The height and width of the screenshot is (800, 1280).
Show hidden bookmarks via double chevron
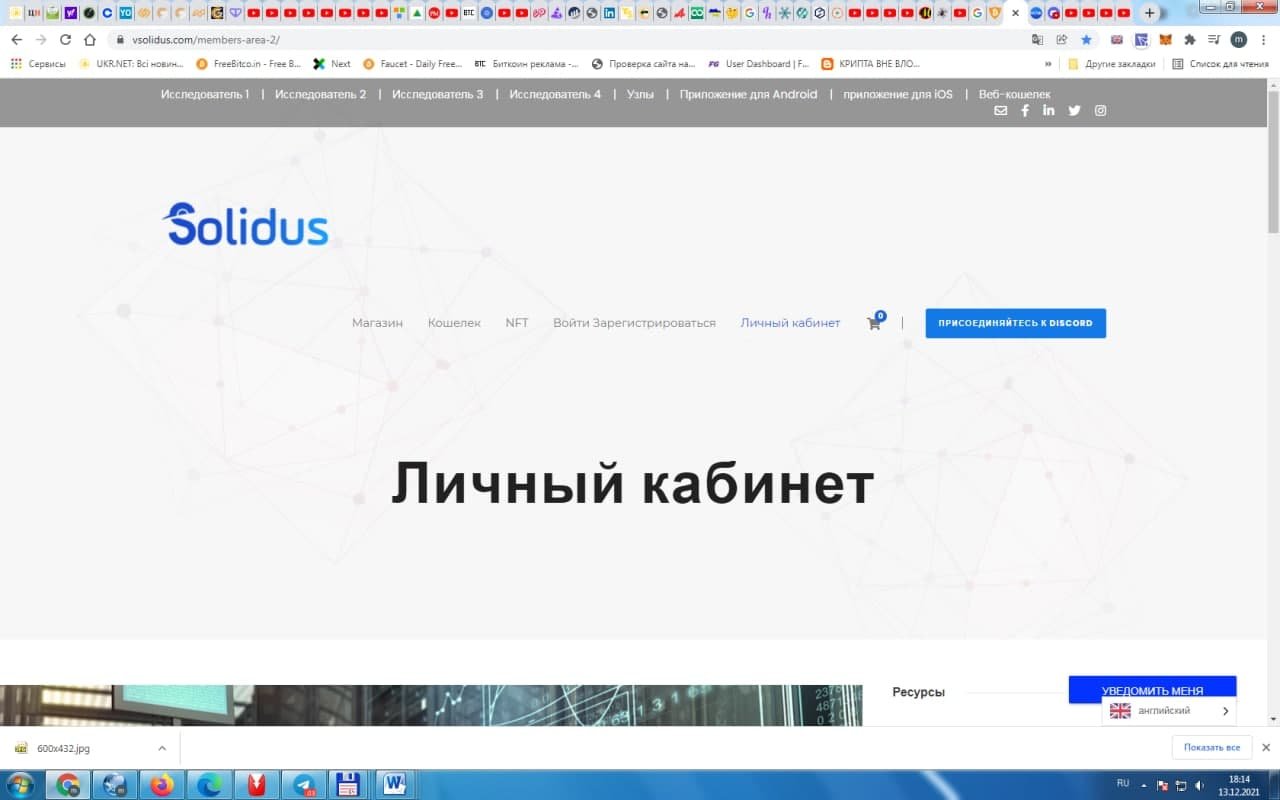tap(1048, 64)
